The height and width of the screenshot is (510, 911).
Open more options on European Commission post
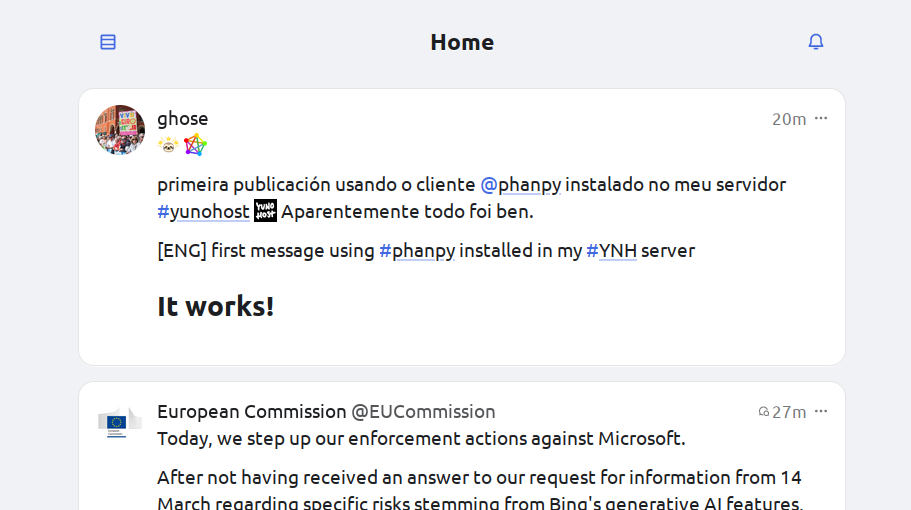(x=821, y=411)
